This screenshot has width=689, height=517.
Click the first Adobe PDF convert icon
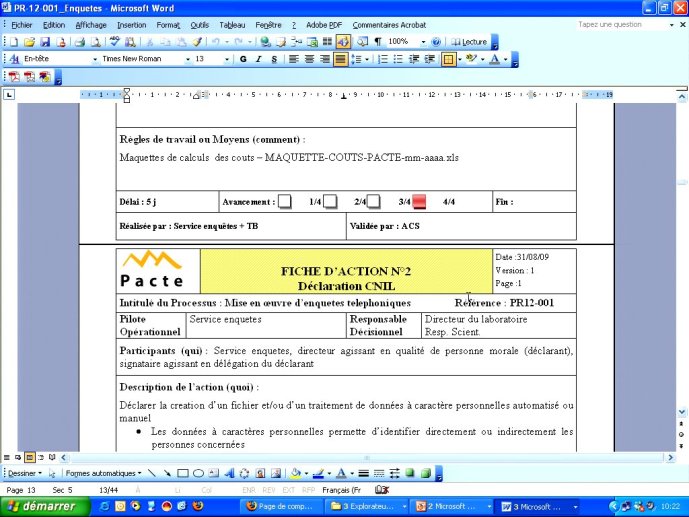click(14, 77)
